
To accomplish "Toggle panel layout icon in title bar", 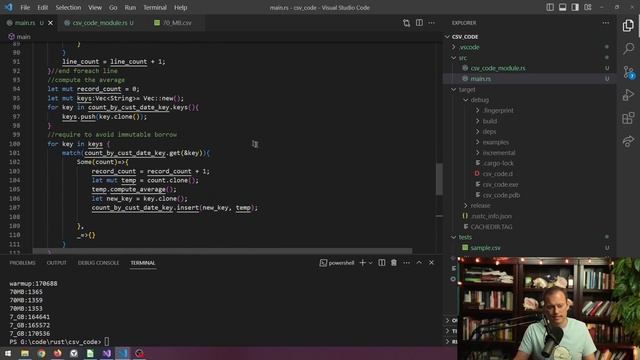I will point(562,7).
